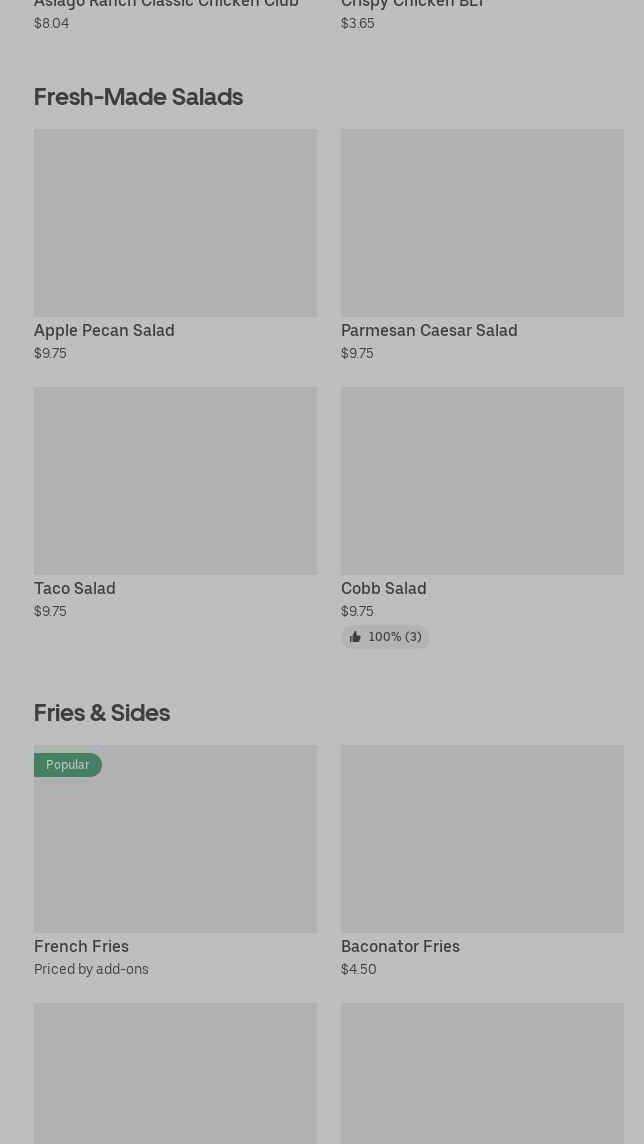644x1144 pixels.
Task: Select the French Fries image
Action: pos(175,838)
